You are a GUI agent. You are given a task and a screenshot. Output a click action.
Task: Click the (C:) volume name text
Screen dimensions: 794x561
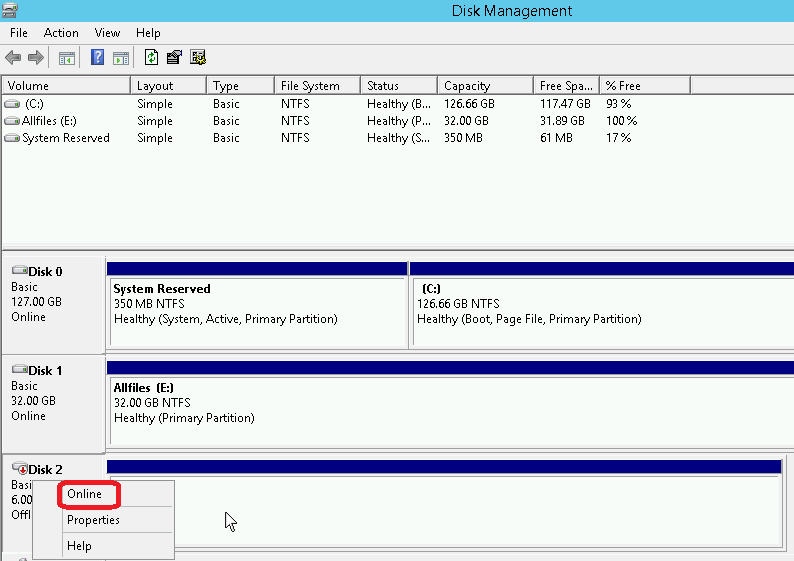pos(34,104)
